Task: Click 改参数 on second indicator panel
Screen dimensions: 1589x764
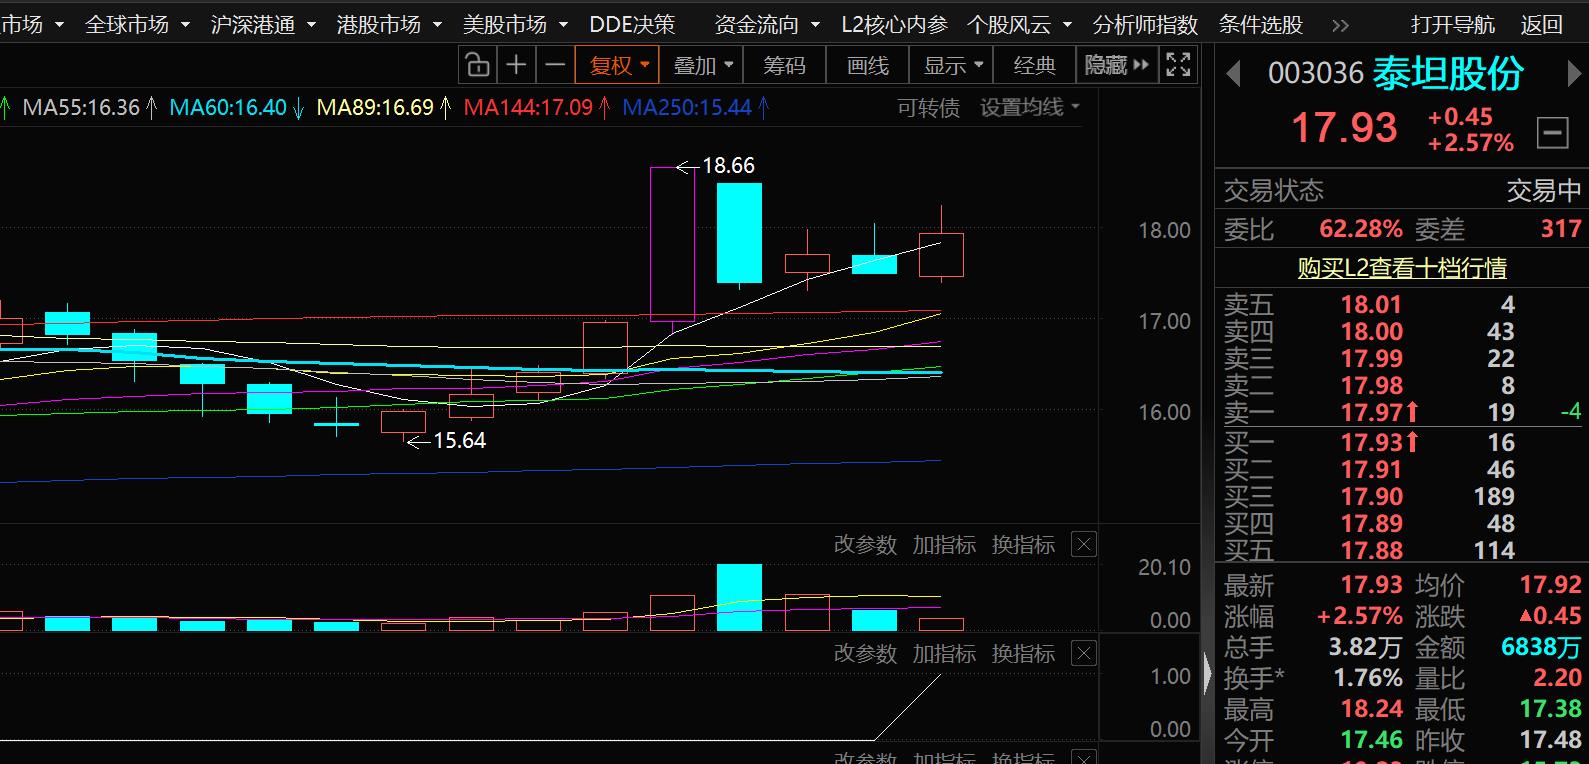Action: click(x=865, y=654)
